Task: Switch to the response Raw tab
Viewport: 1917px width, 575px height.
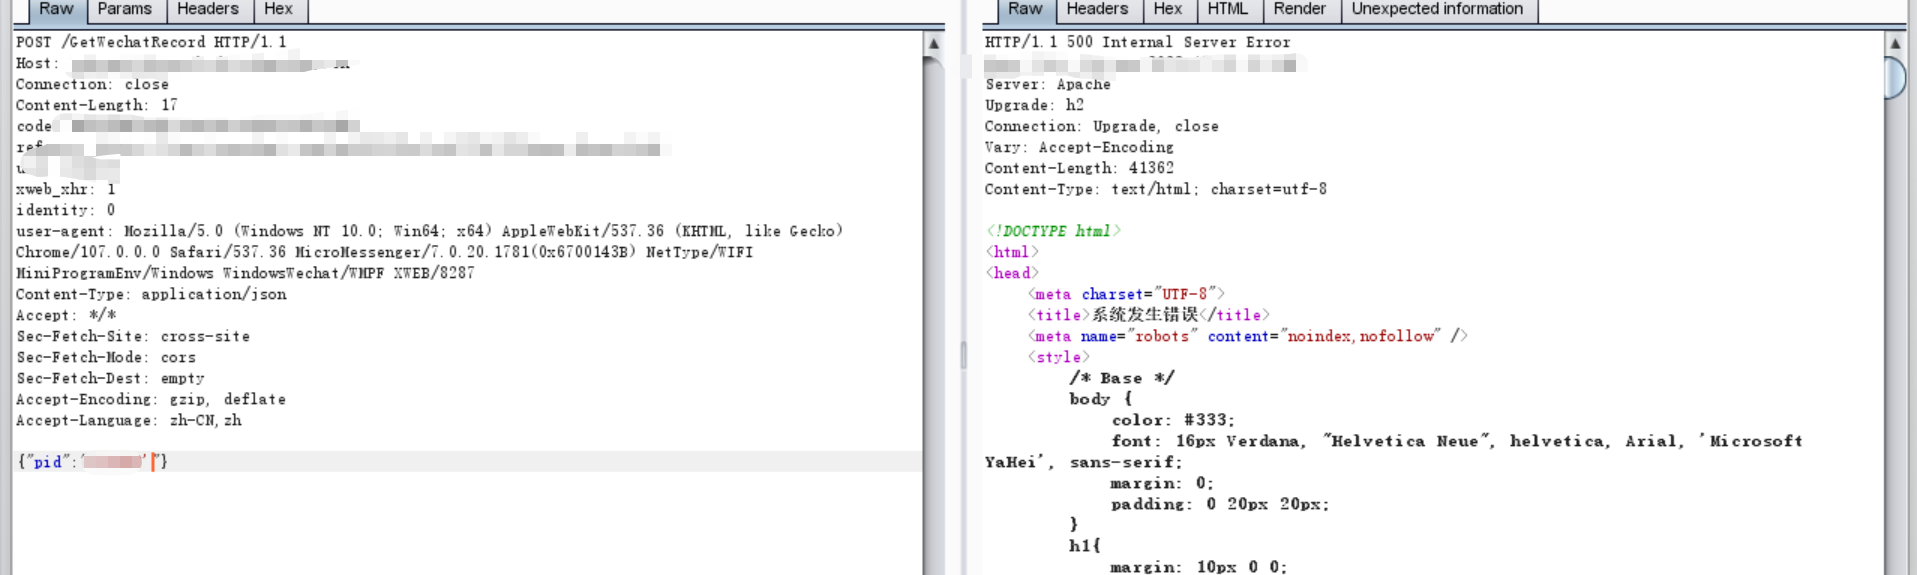Action: click(1025, 10)
